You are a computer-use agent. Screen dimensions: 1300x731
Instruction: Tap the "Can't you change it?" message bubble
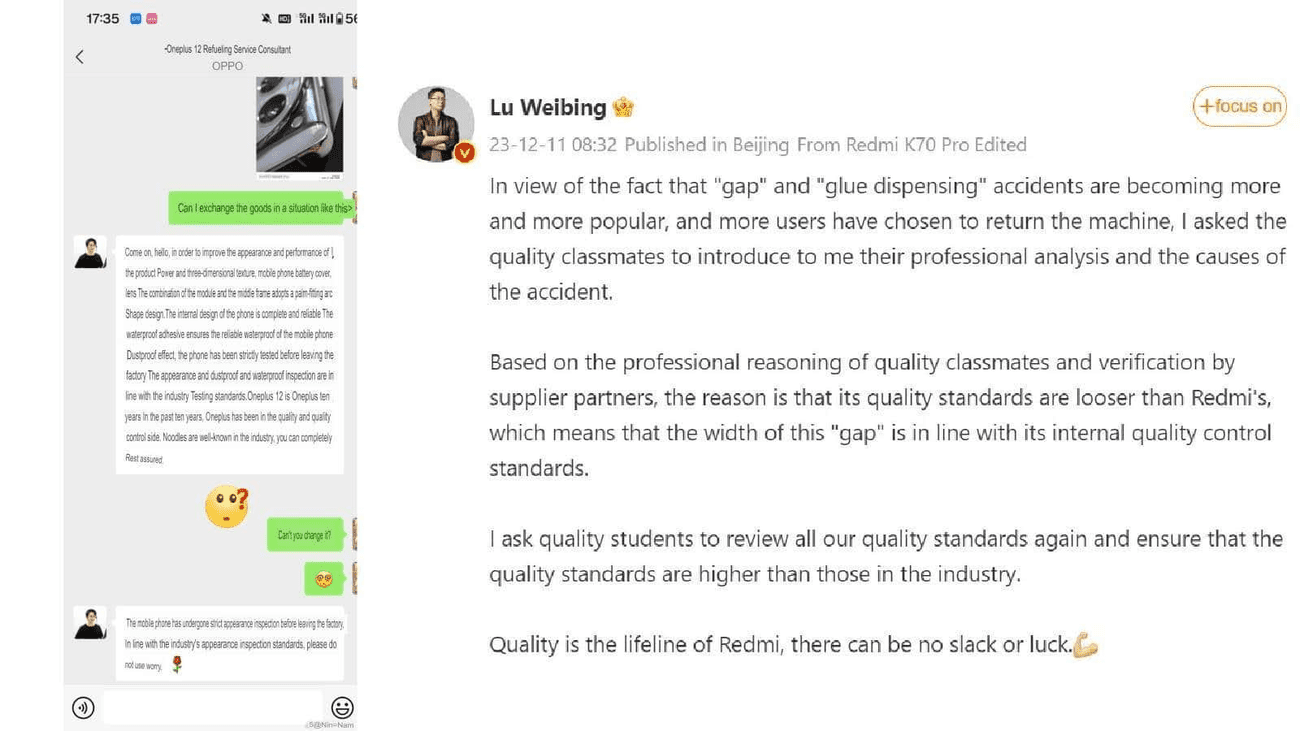pyautogui.click(x=304, y=535)
